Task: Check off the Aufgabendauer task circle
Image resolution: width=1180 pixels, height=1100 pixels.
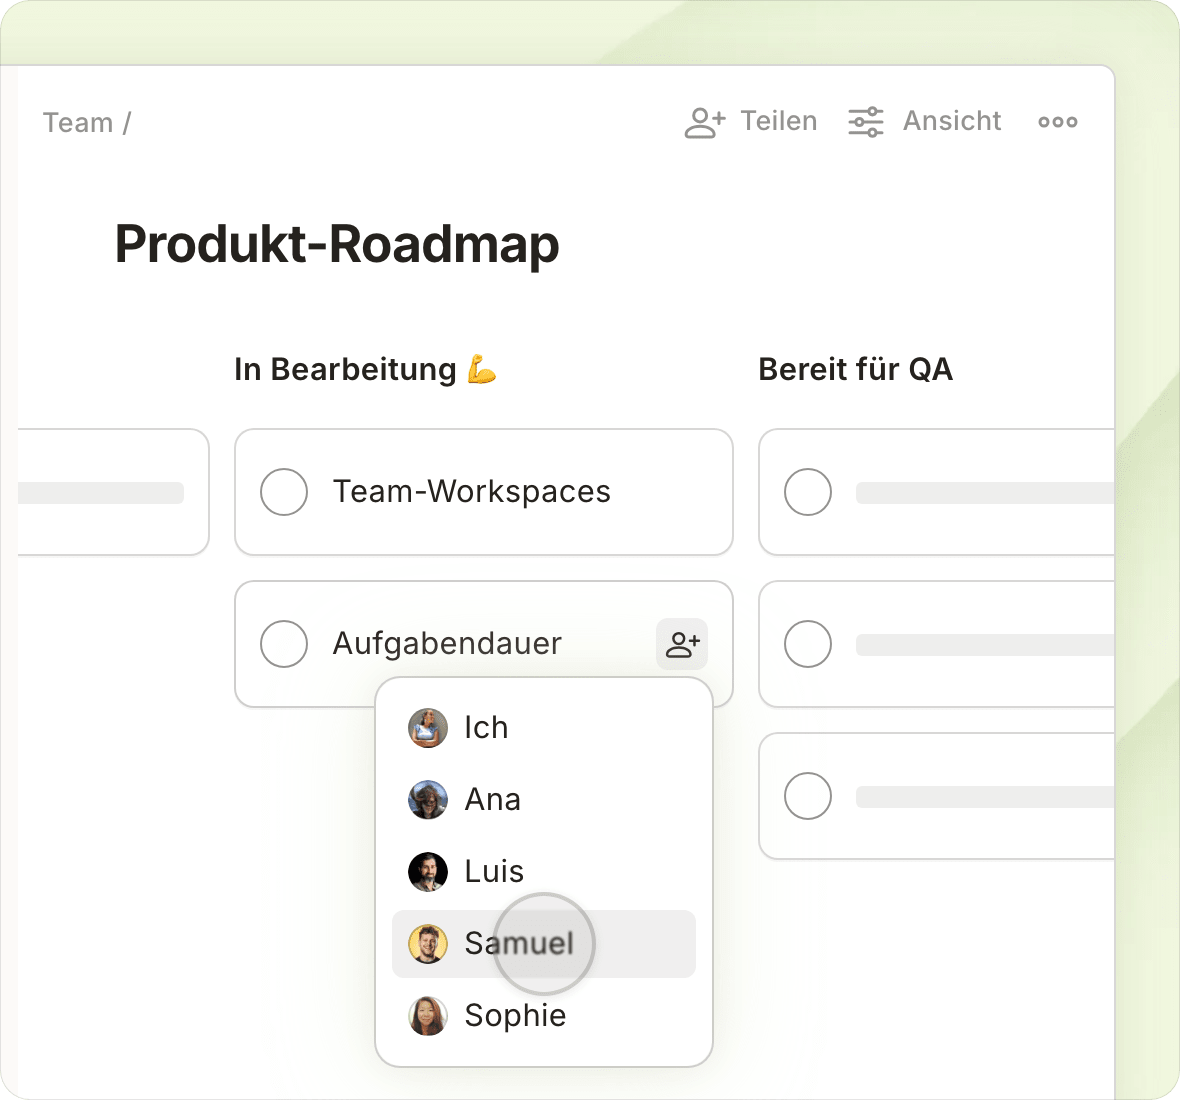Action: click(x=284, y=644)
